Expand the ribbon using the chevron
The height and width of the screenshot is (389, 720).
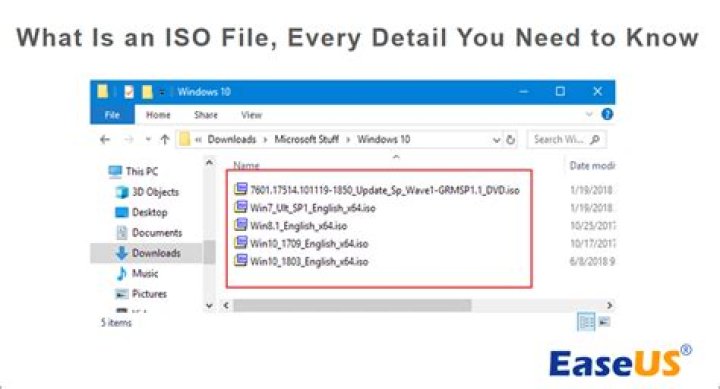point(590,114)
